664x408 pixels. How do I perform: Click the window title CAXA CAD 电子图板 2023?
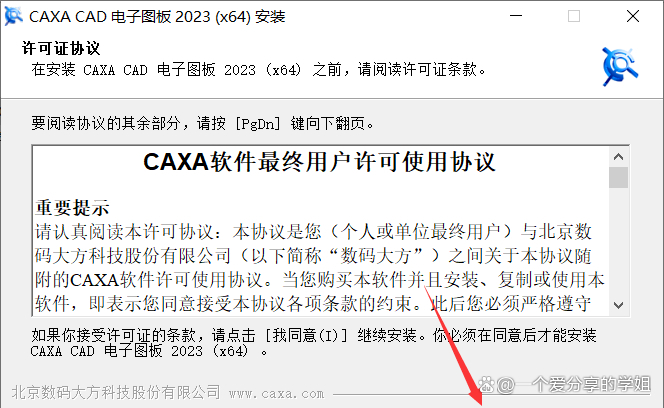point(157,17)
